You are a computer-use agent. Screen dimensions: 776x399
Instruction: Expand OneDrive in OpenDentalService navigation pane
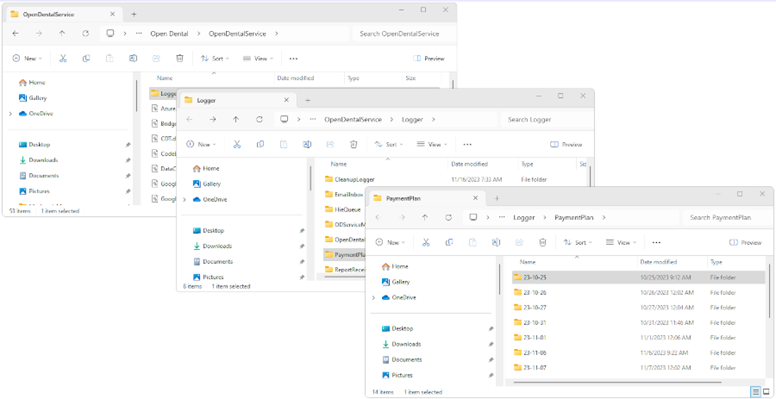coord(10,113)
